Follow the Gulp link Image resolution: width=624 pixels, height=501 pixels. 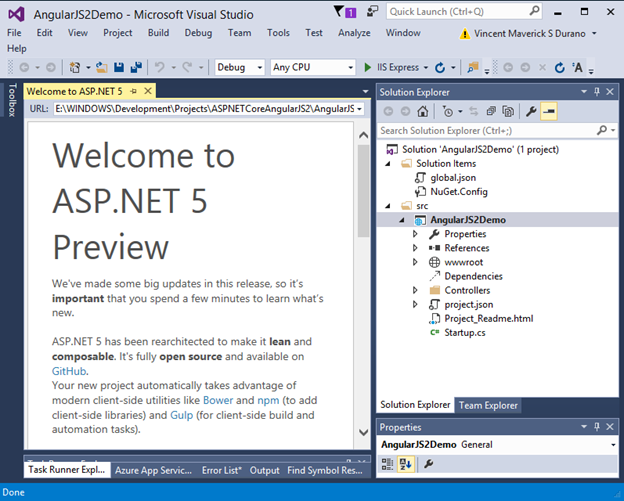click(181, 415)
